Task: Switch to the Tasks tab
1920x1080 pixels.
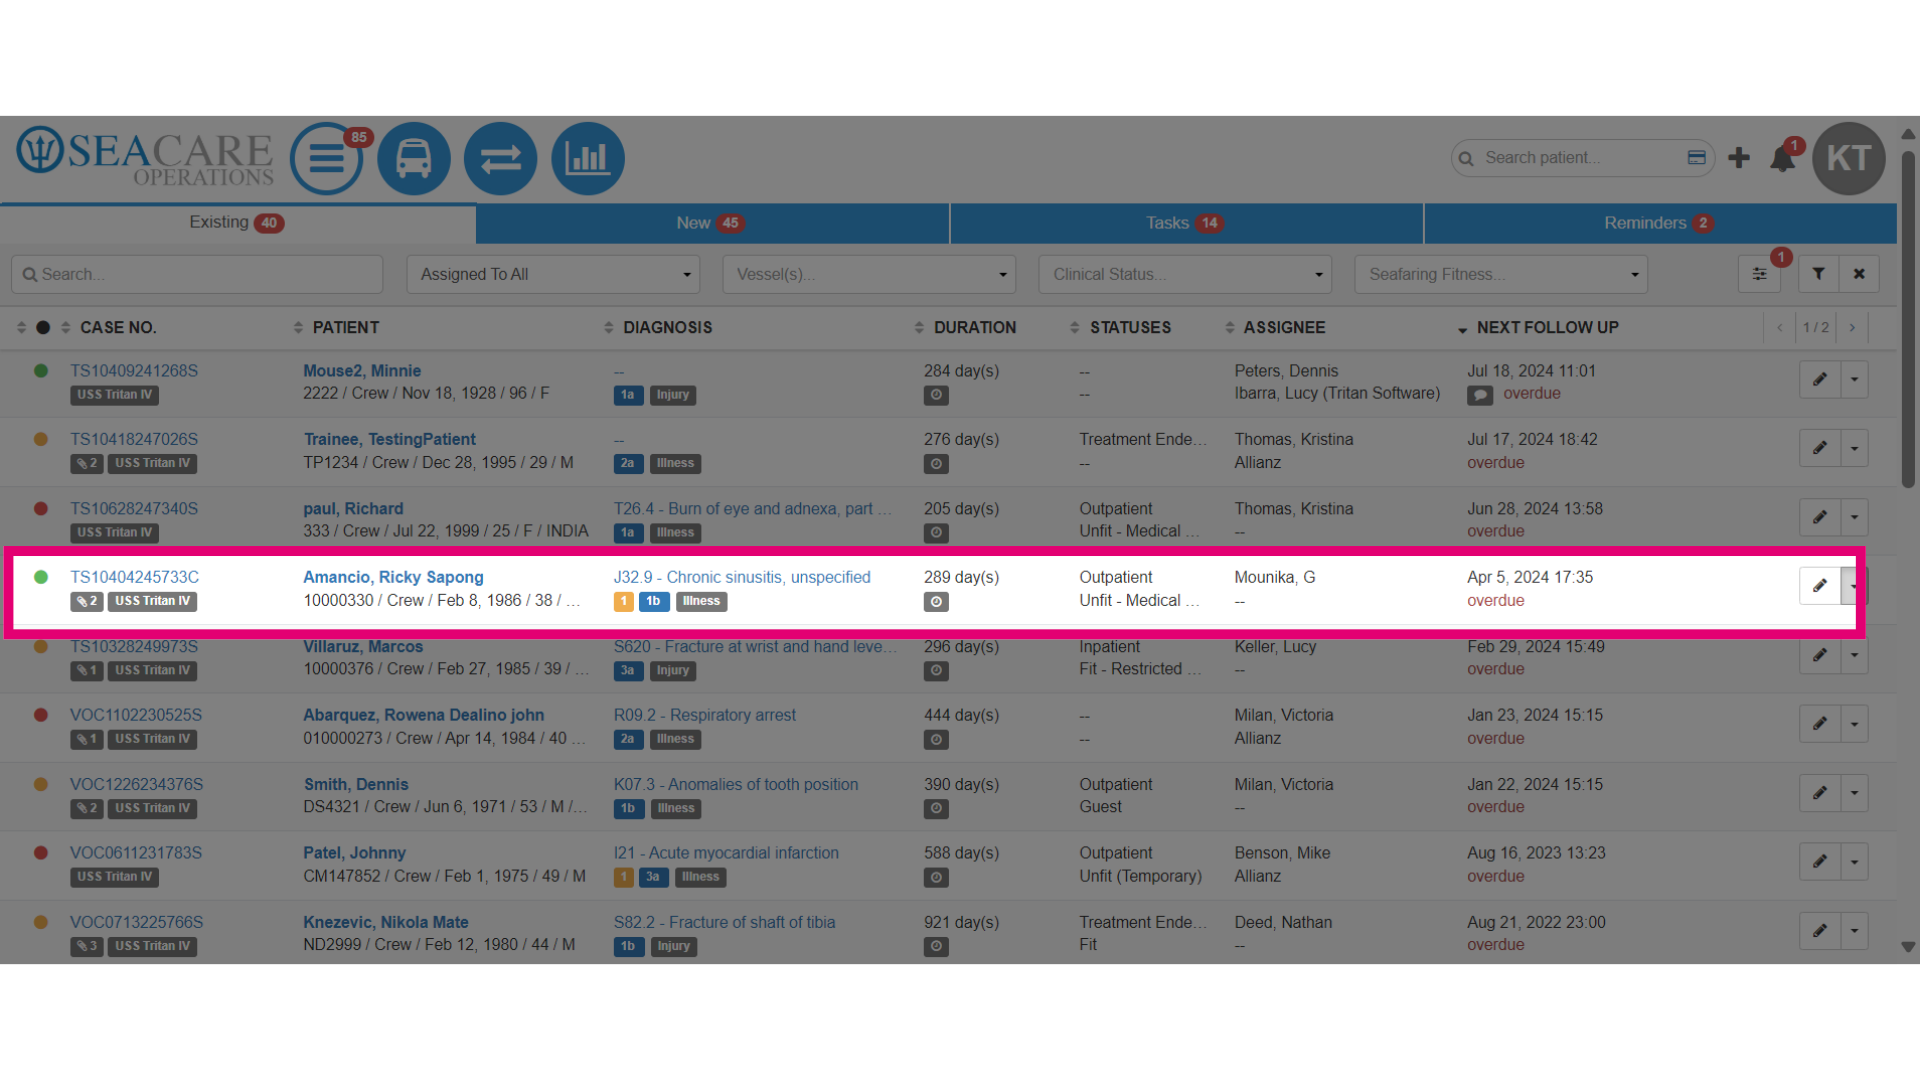Action: click(1186, 223)
